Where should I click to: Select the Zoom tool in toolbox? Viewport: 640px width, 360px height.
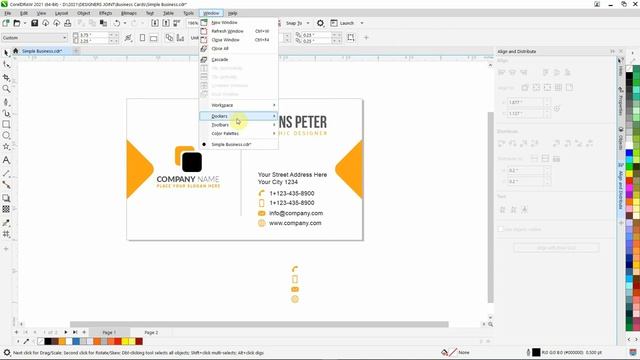(x=6, y=89)
